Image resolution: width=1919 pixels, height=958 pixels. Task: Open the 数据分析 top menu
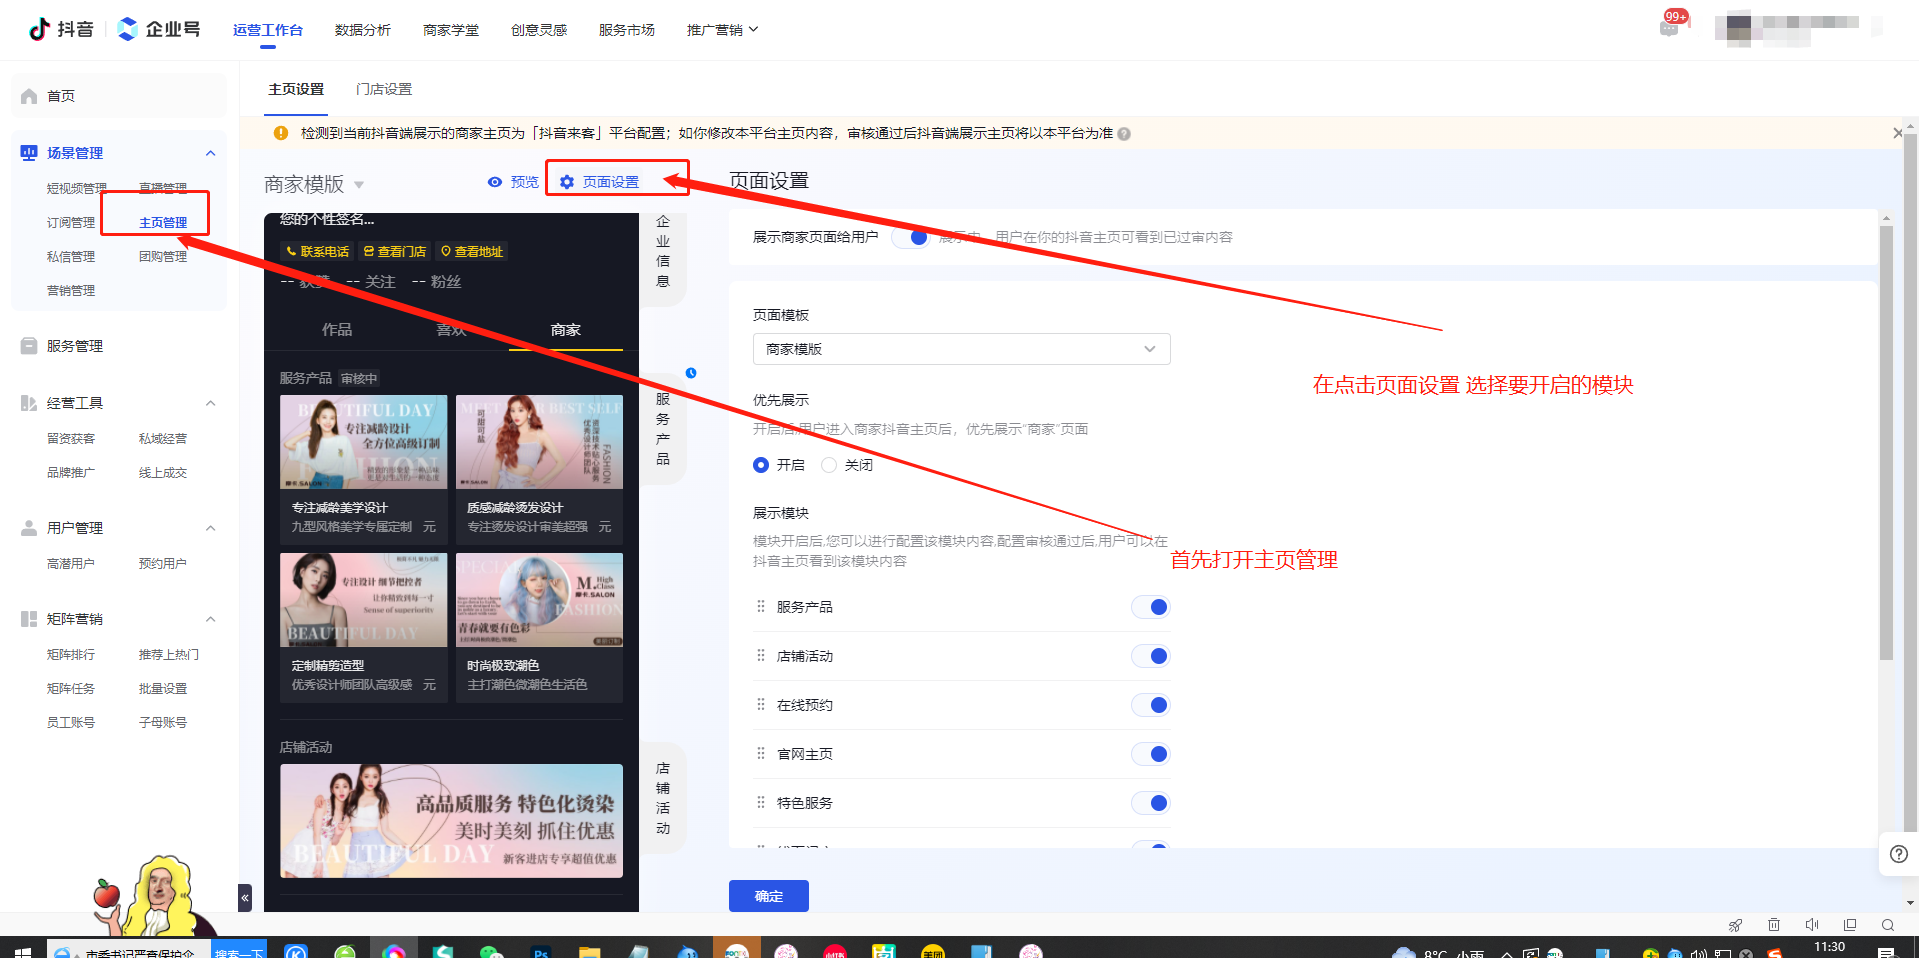pos(363,30)
